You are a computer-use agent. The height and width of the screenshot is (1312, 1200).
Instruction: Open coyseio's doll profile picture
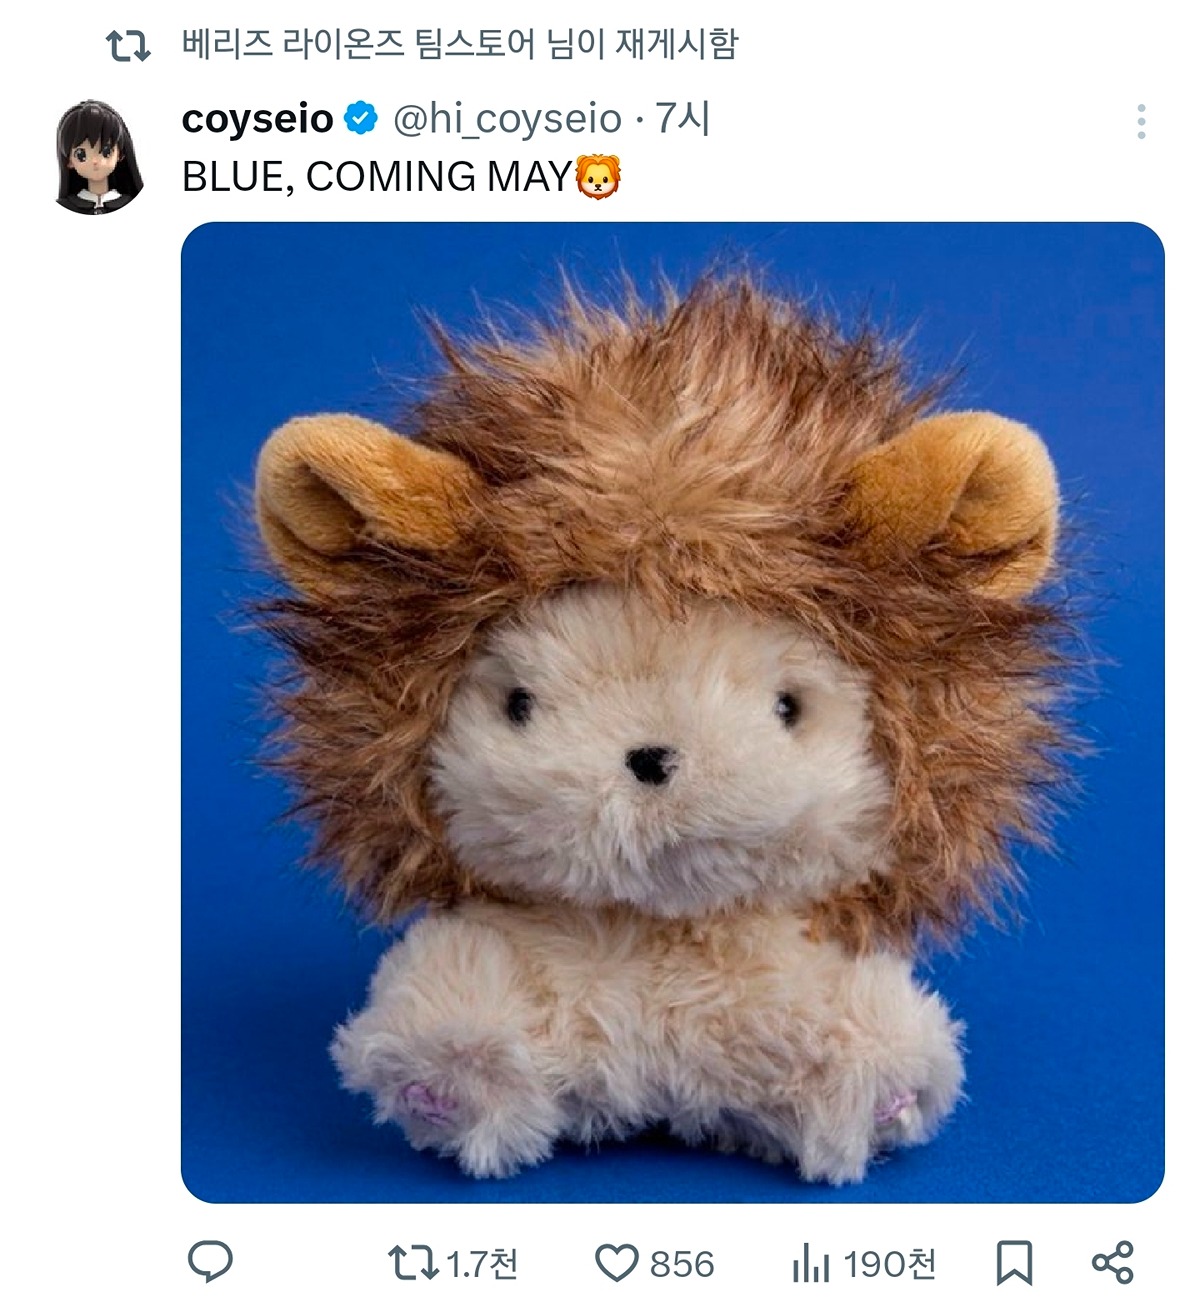(99, 157)
